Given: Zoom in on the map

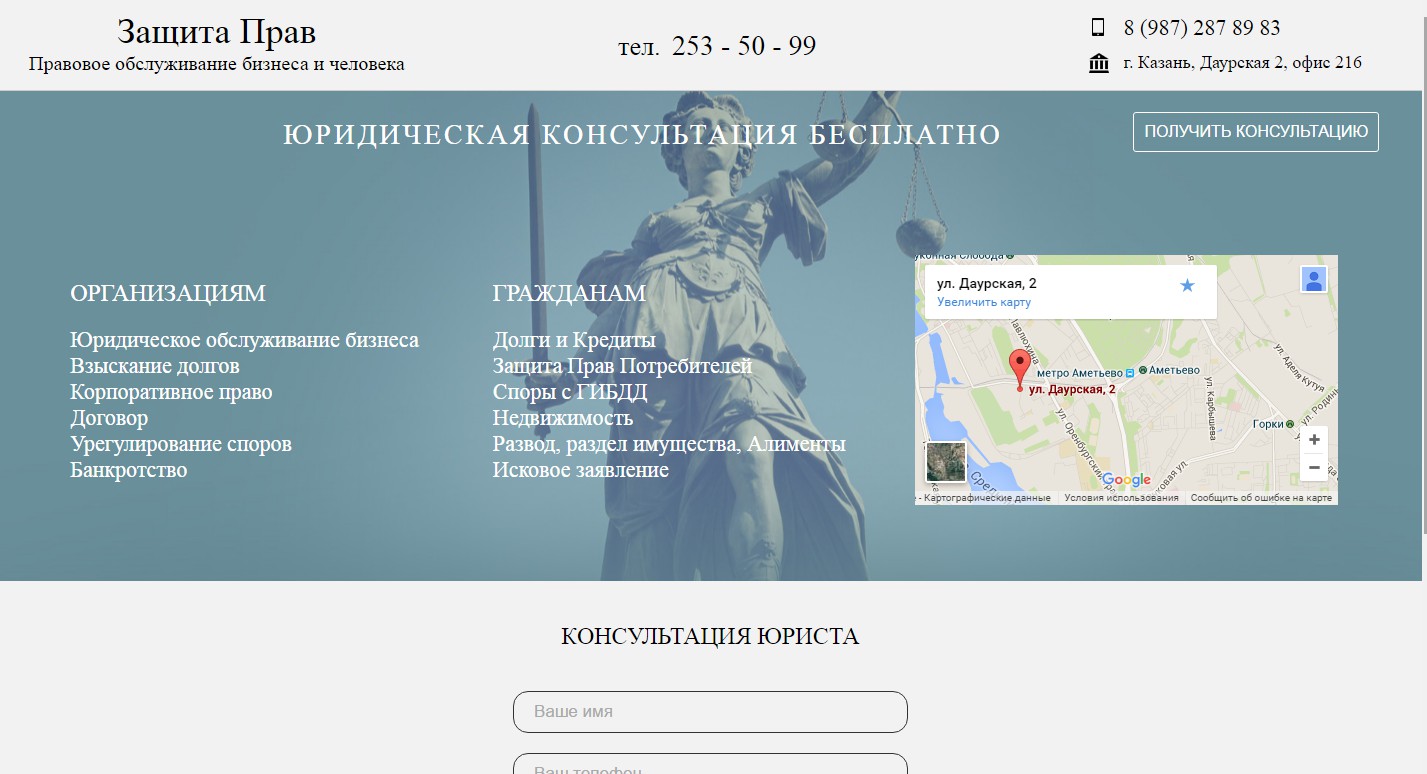Looking at the screenshot, I should tap(1314, 440).
